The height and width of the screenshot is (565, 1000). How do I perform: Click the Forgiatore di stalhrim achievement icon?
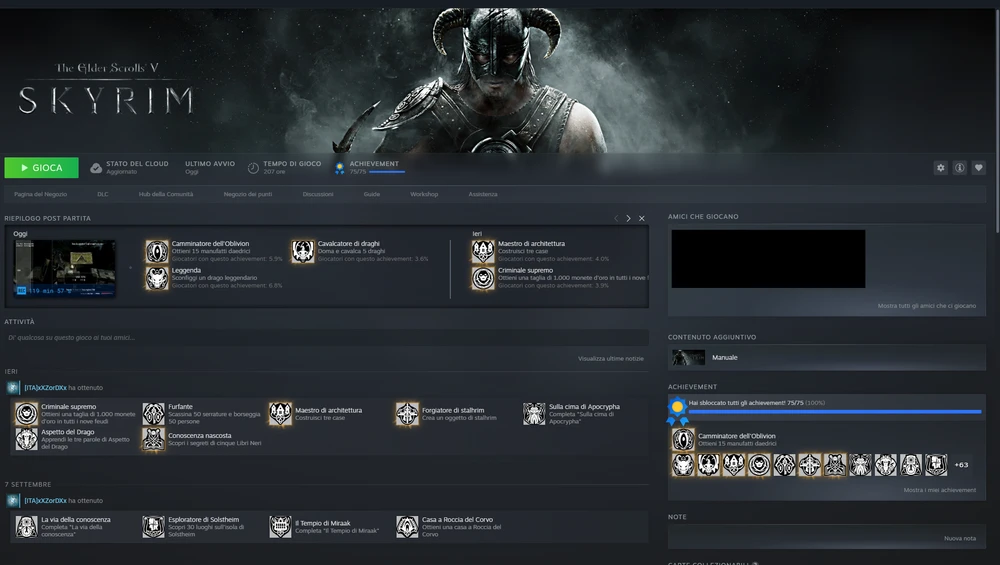[407, 414]
